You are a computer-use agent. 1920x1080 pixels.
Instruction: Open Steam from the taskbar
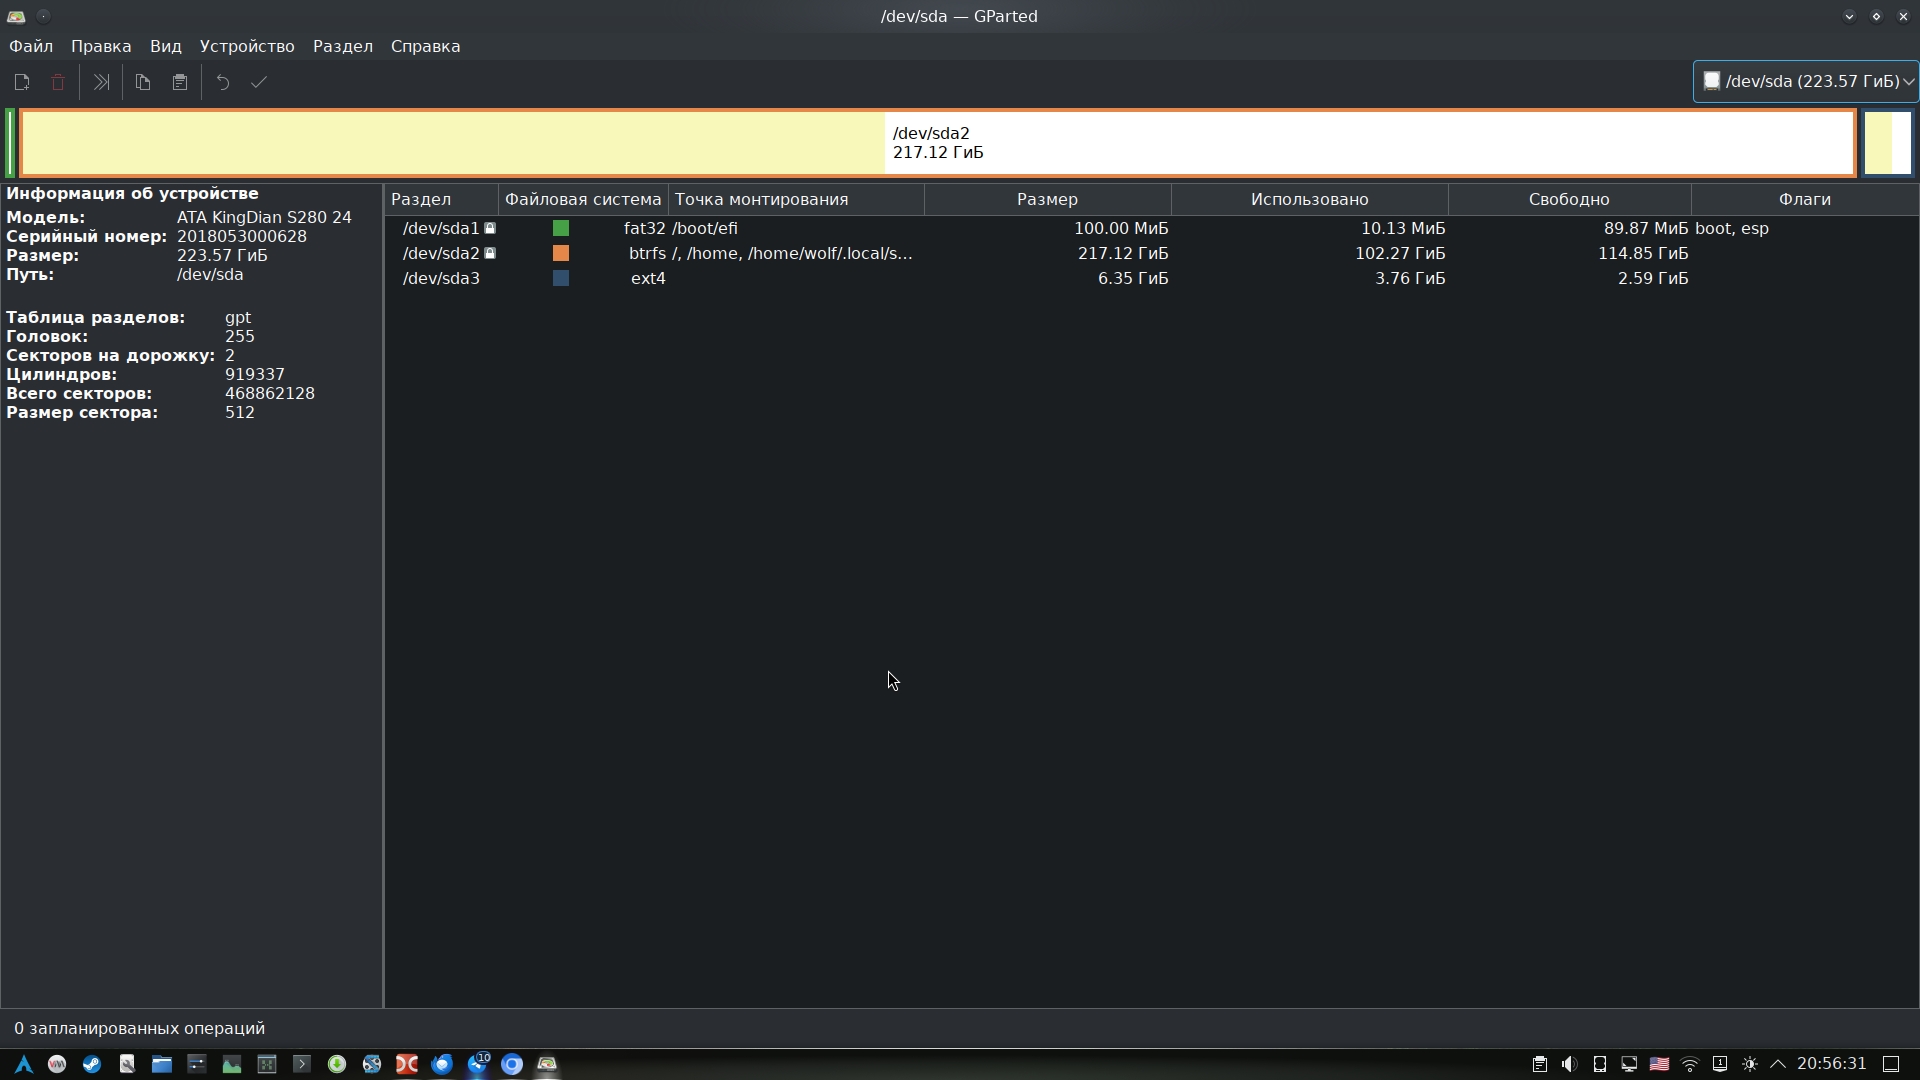[92, 1064]
